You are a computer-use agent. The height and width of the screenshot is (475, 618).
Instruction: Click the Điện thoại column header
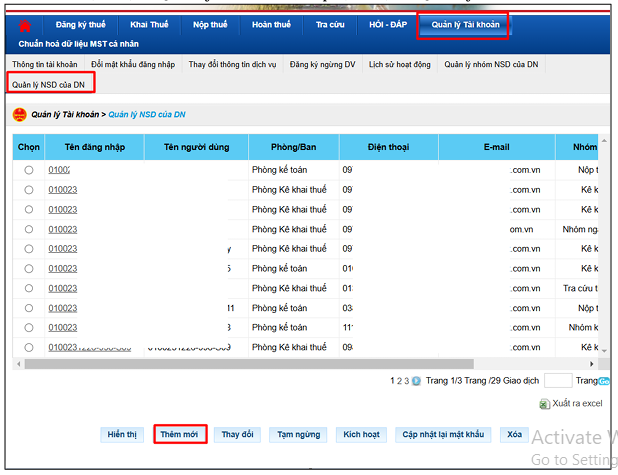click(389, 147)
